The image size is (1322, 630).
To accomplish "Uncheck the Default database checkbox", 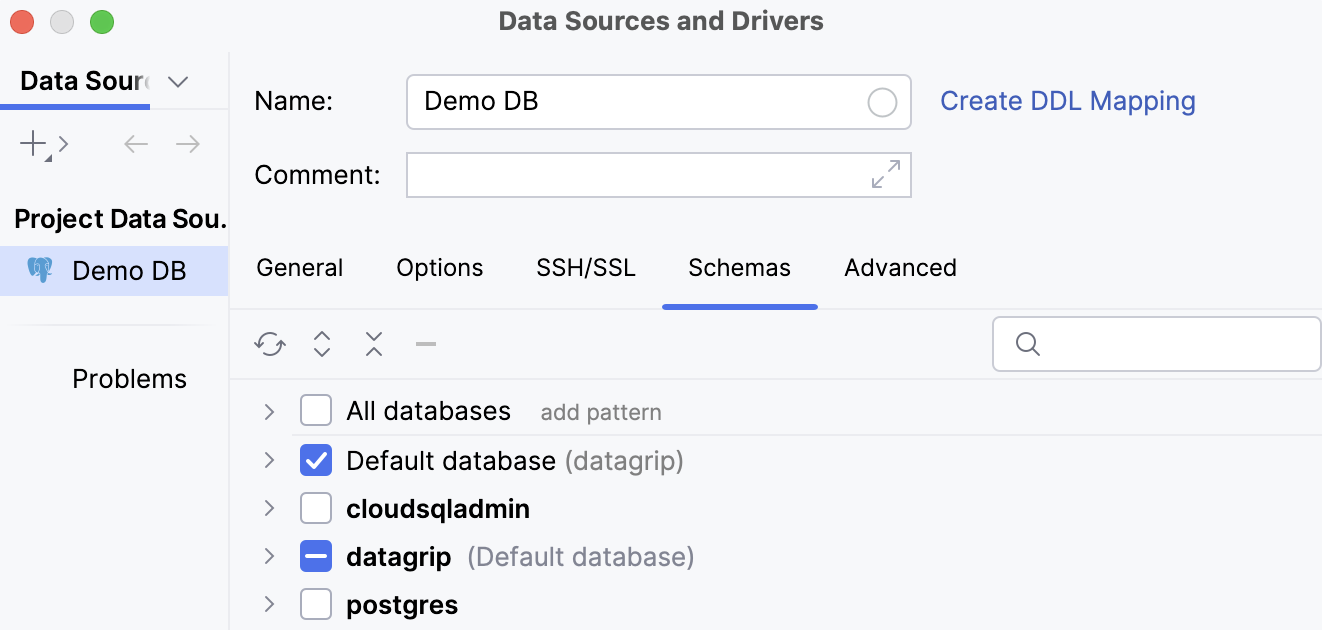I will (x=316, y=460).
